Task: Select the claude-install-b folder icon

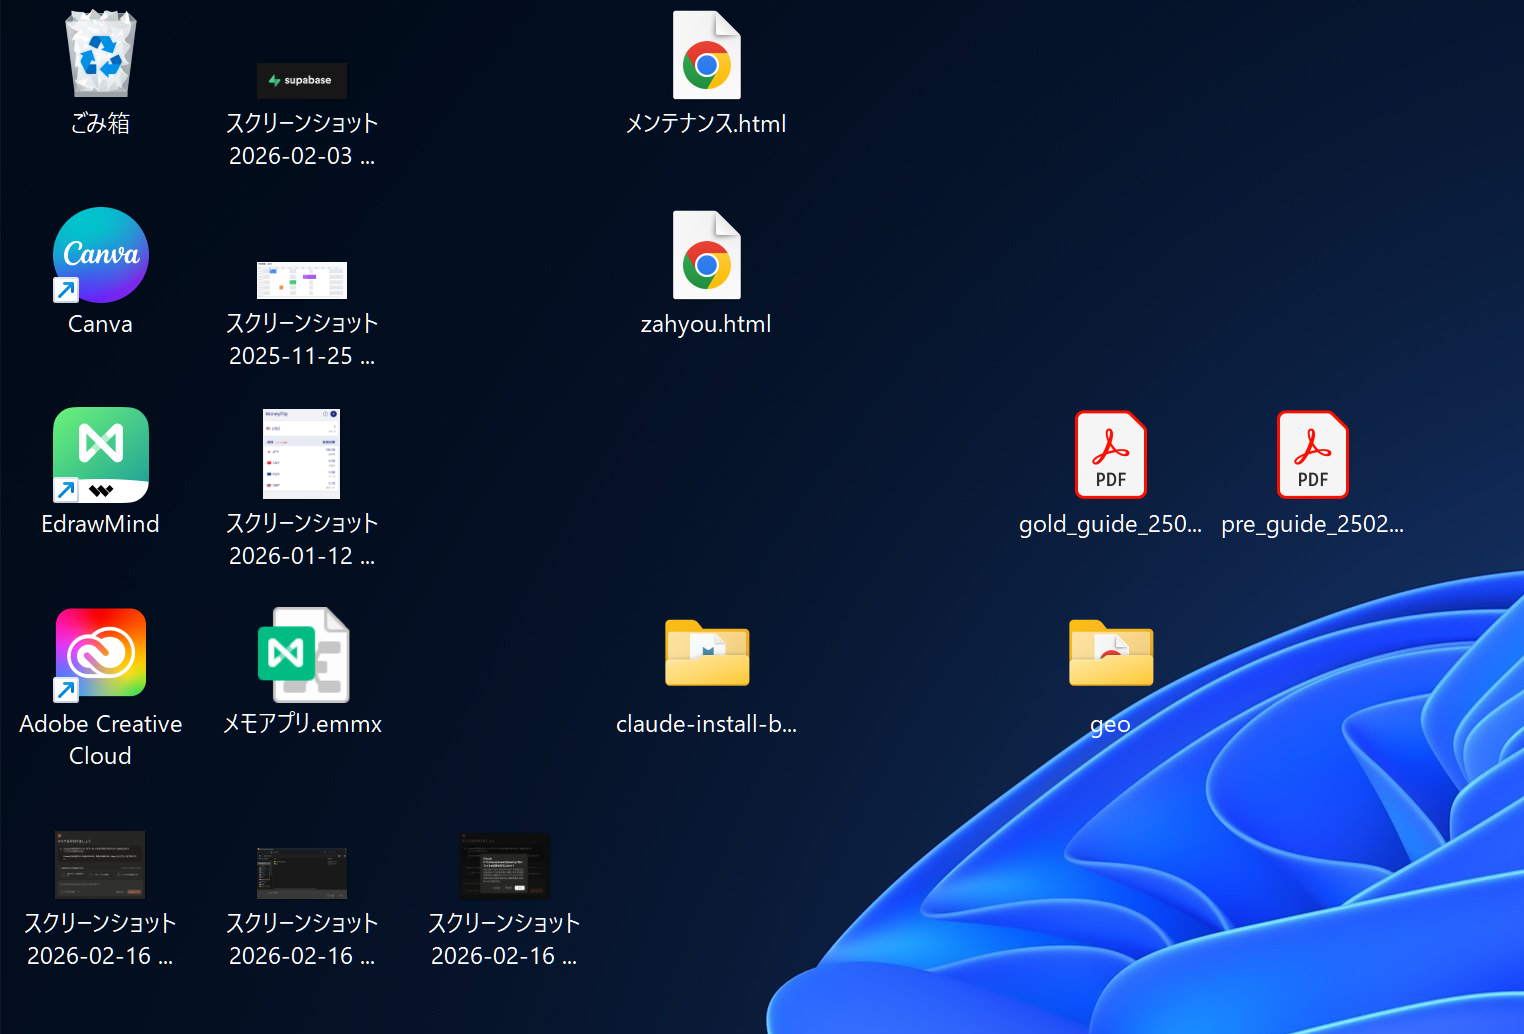Action: pyautogui.click(x=706, y=653)
